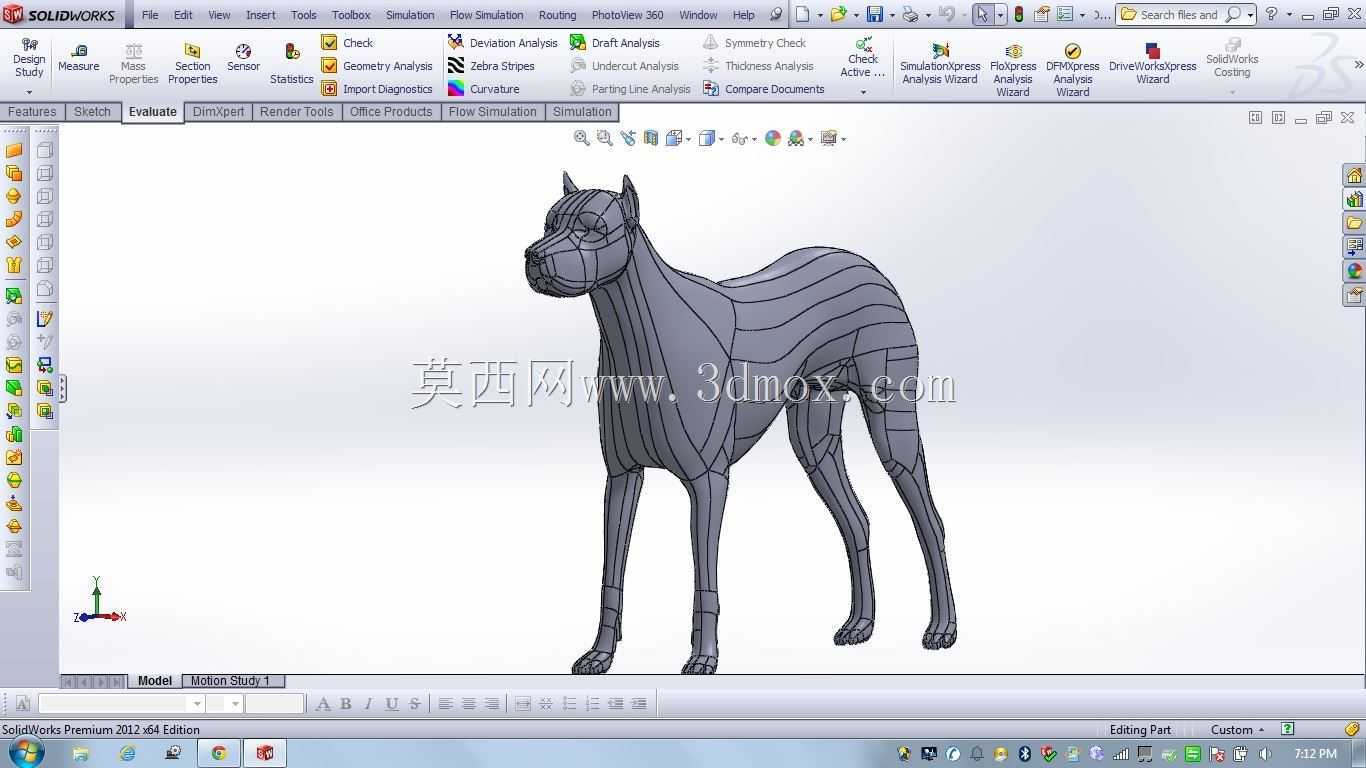This screenshot has width=1366, height=768.
Task: Launch DFMXpress Analysis Wizard
Action: coord(1072,70)
